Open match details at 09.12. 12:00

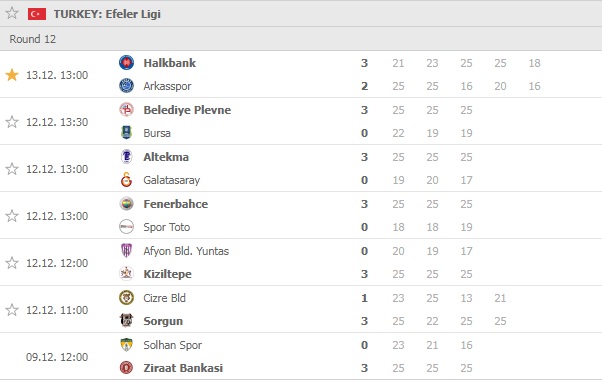point(301,357)
